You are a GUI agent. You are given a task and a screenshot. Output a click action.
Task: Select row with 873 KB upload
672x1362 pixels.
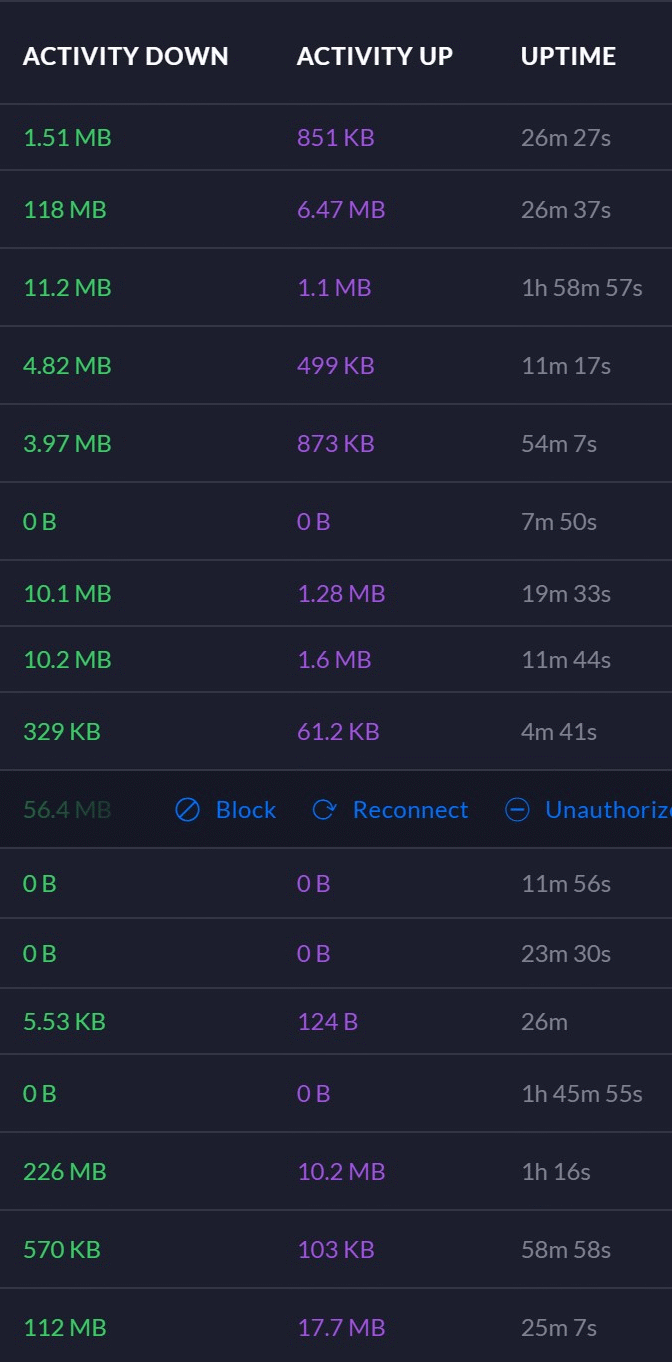pyautogui.click(x=336, y=444)
